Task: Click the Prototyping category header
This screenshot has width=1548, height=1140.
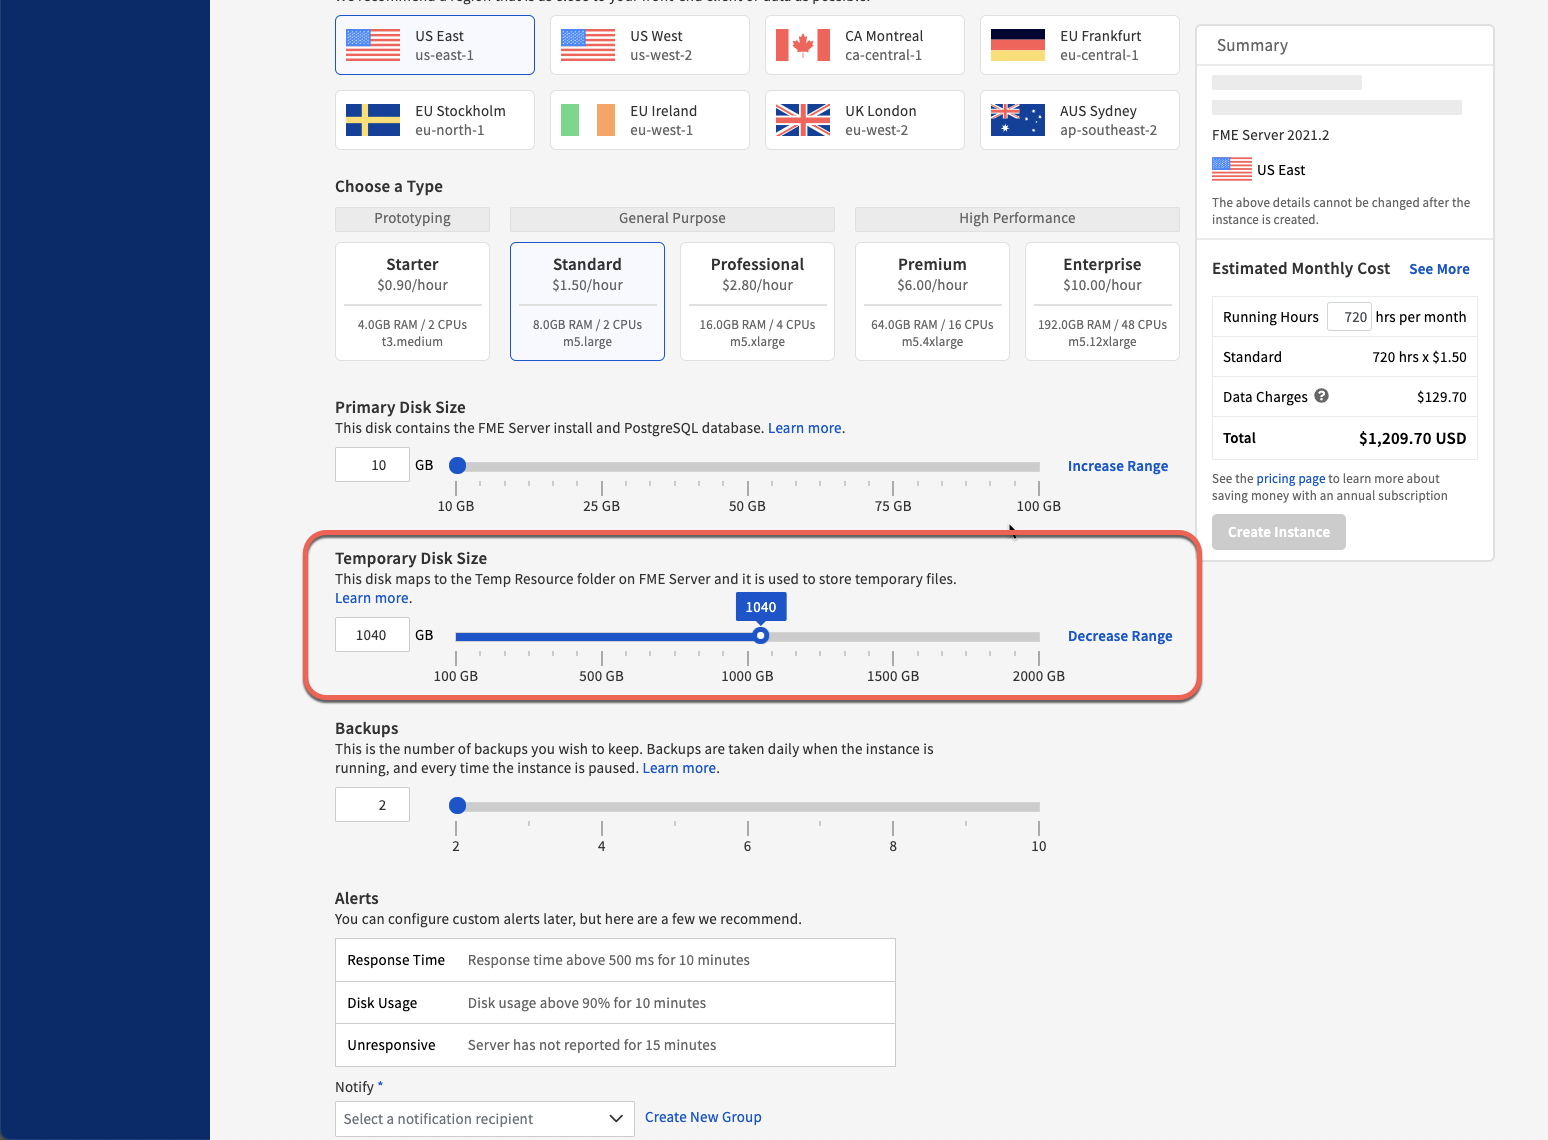Action: 412,219
